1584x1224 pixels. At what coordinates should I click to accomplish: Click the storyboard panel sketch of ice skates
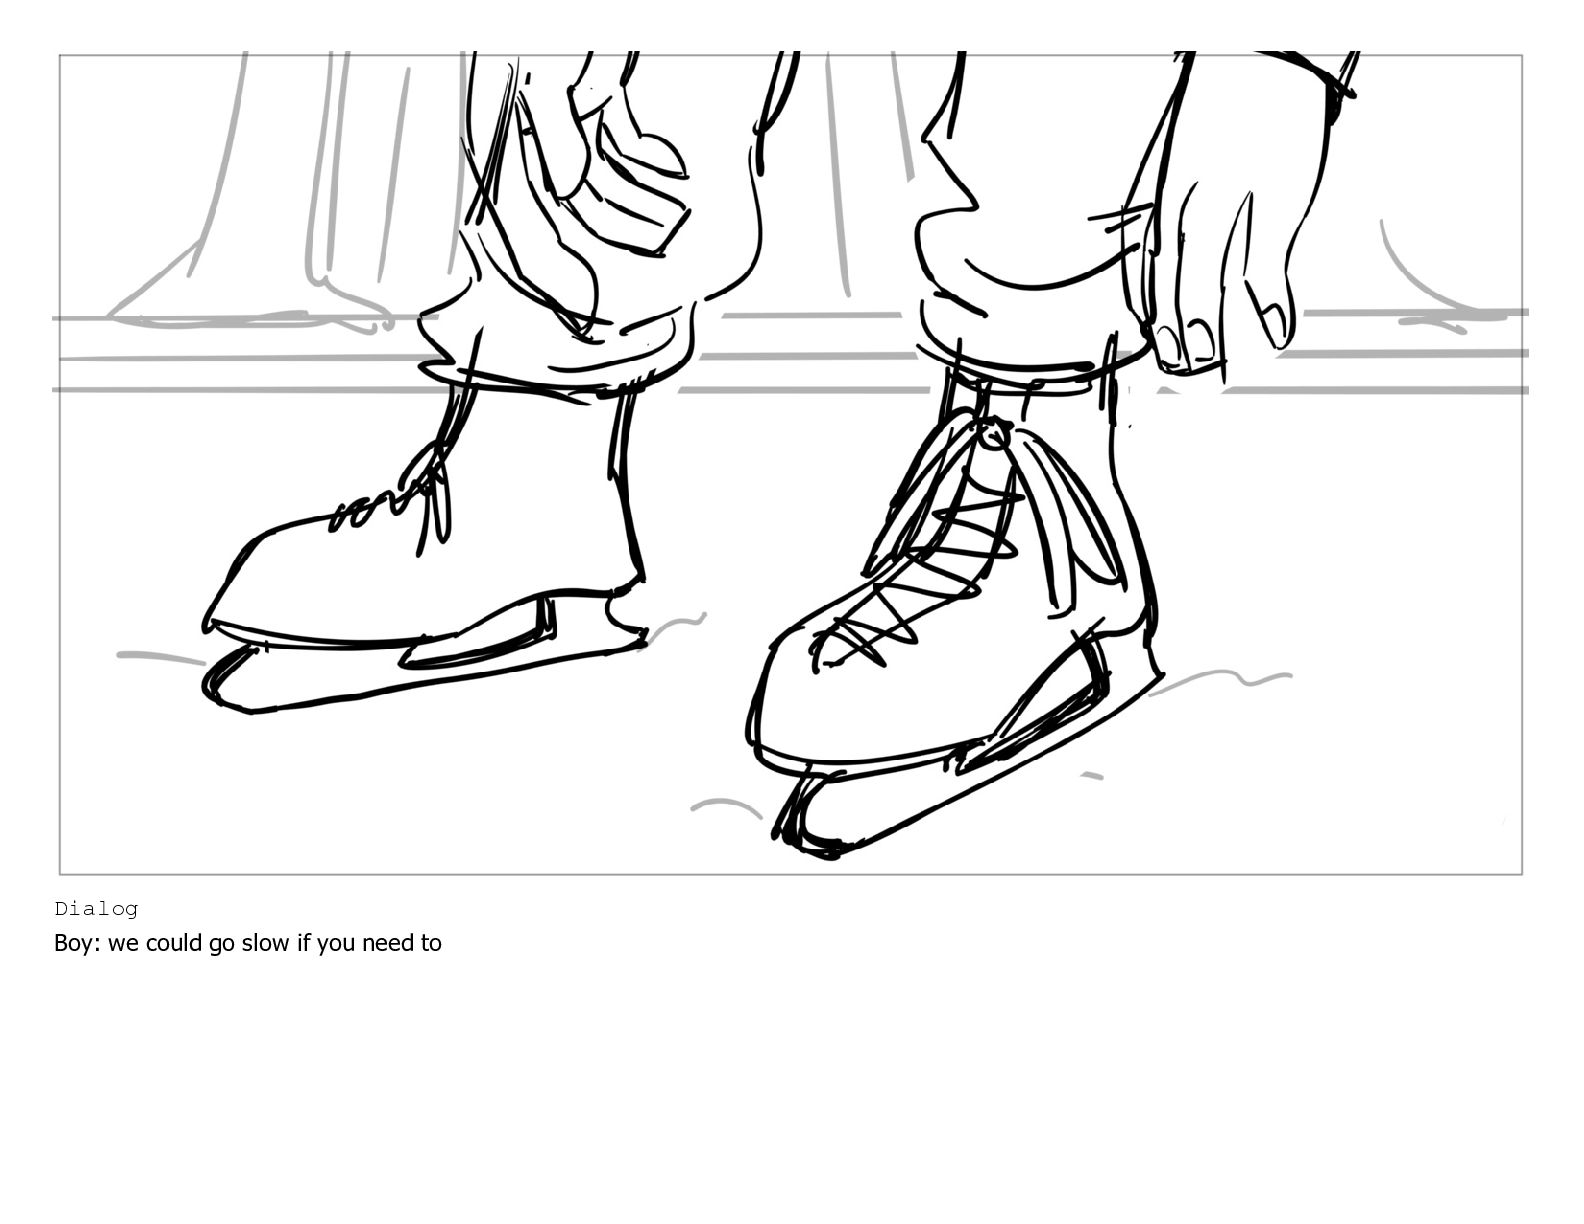coord(791,465)
